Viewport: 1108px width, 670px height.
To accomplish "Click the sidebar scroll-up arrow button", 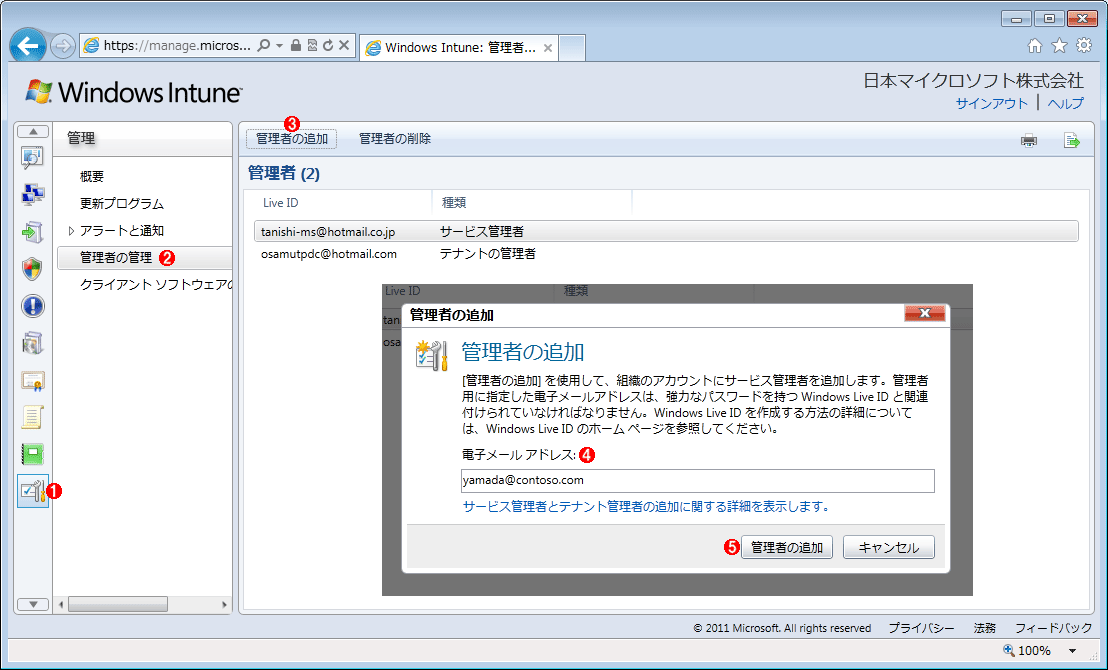I will pos(33,131).
